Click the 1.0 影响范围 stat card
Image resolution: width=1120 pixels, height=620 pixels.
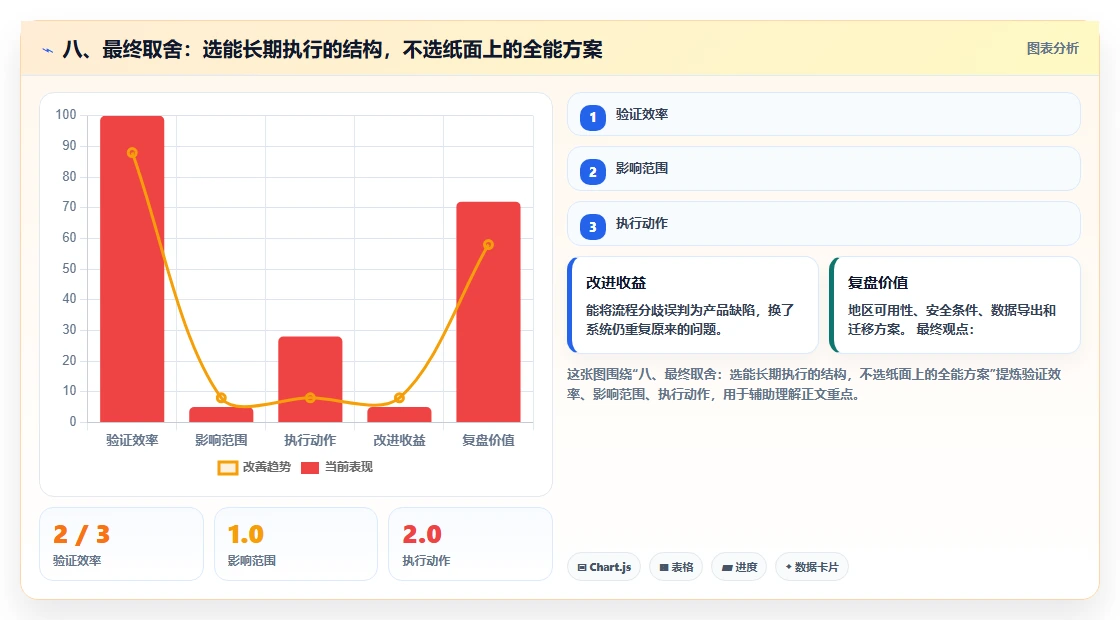[296, 544]
